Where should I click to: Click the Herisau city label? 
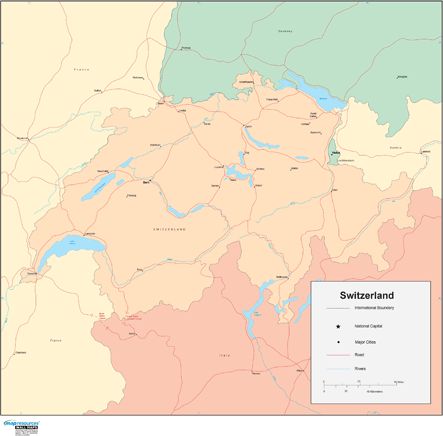click(305, 124)
